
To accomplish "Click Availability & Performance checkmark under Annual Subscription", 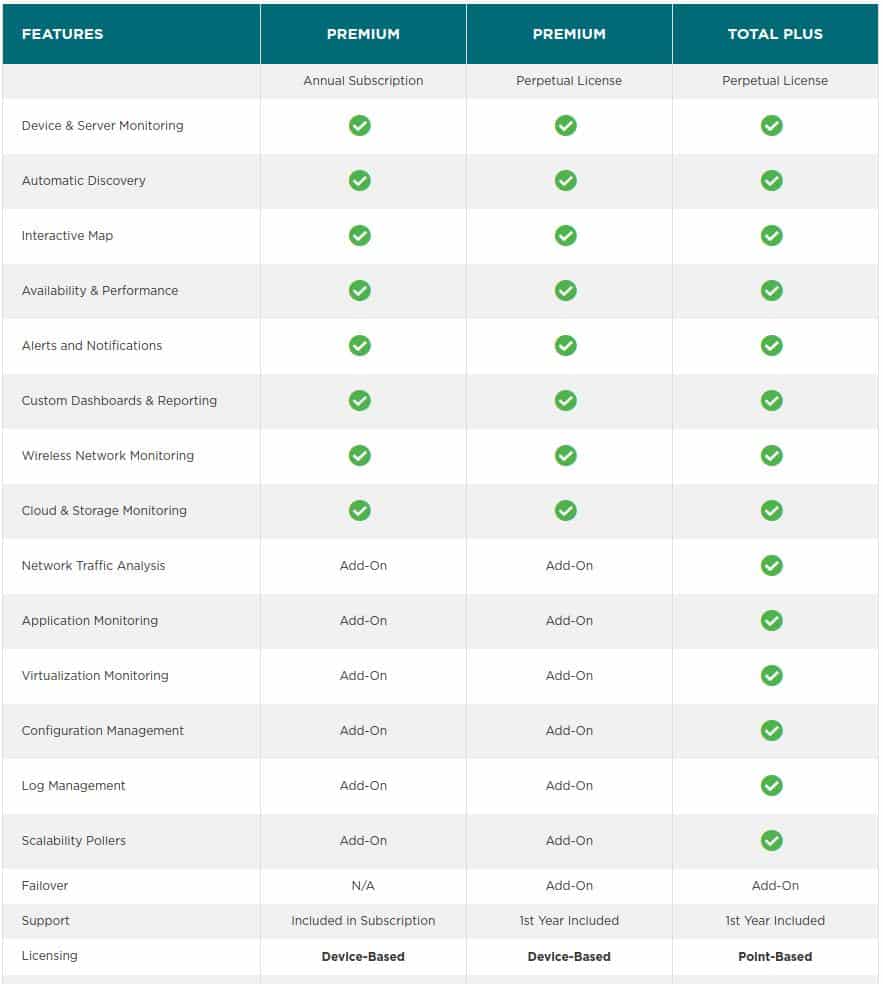I will click(x=360, y=291).
